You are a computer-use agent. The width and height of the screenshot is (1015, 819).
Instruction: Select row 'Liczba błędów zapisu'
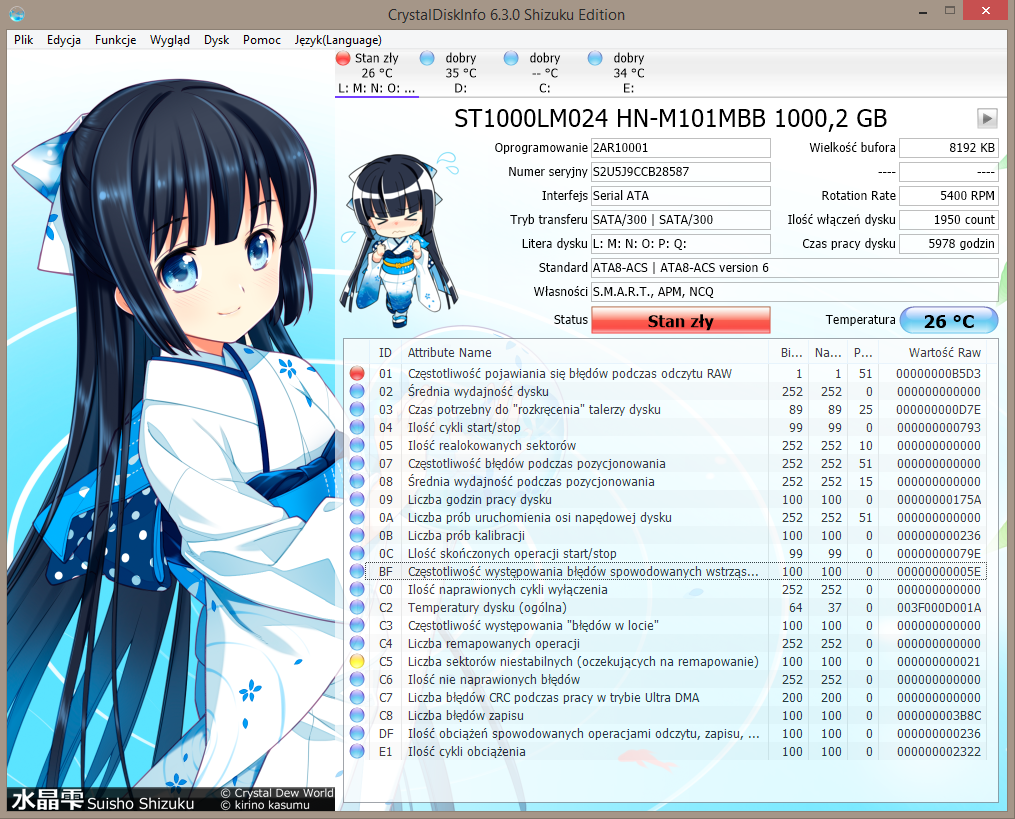667,715
